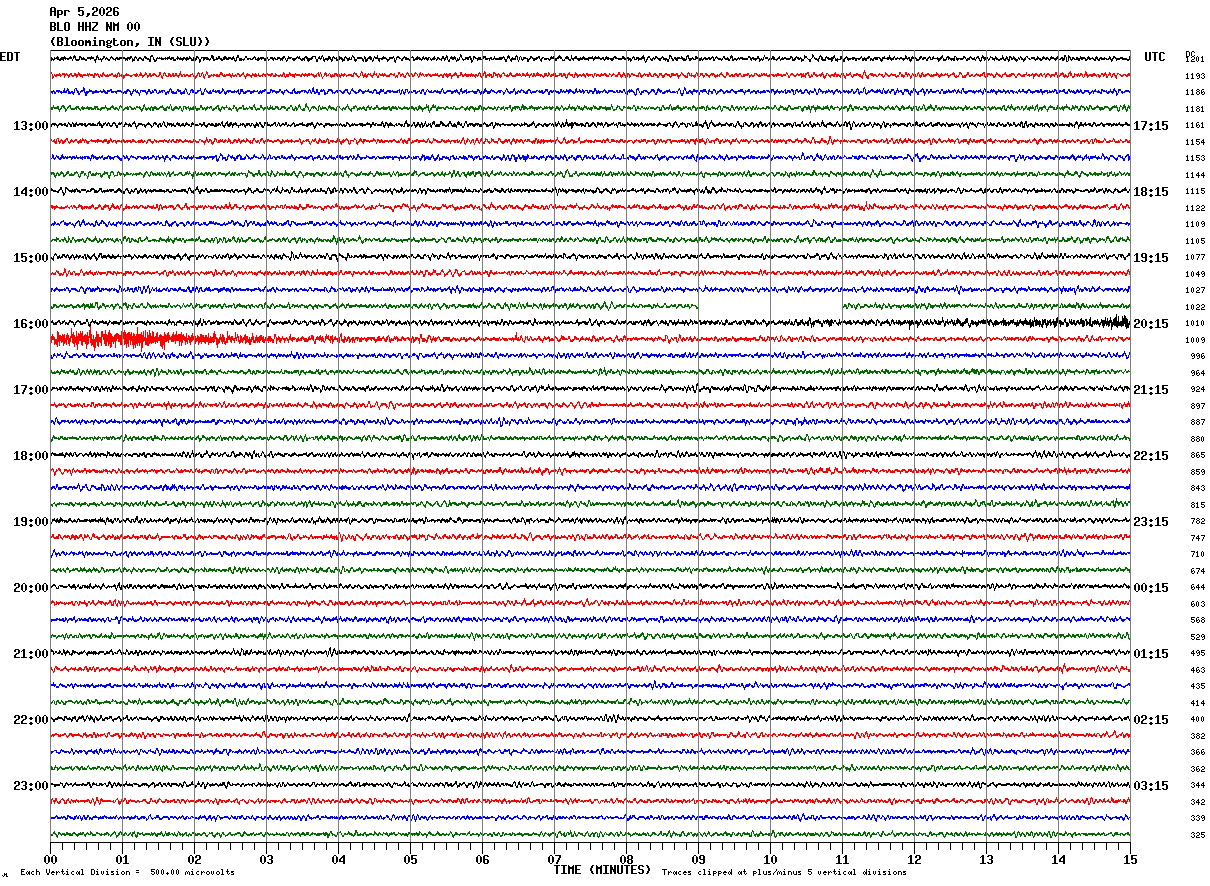Click the "Traces clipped at plus/minus 5 vertical divisions" note
1210x886 pixels.
[784, 873]
